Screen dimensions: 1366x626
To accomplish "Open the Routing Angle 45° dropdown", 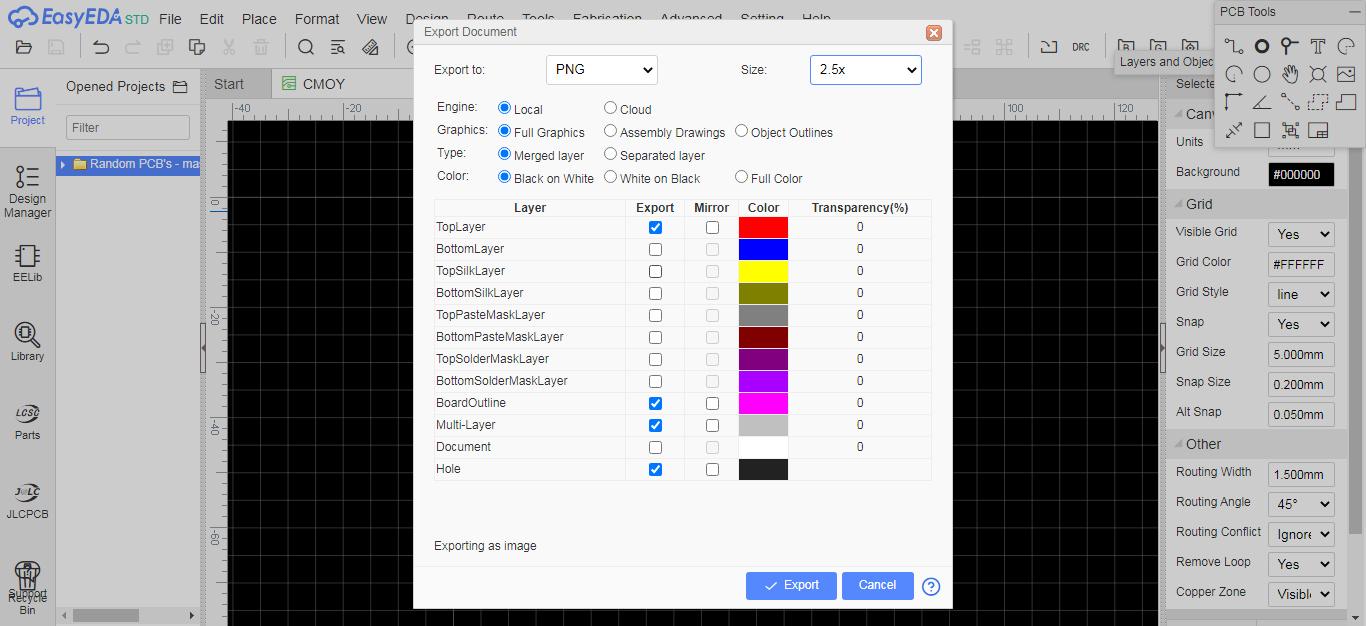I will (x=1301, y=504).
